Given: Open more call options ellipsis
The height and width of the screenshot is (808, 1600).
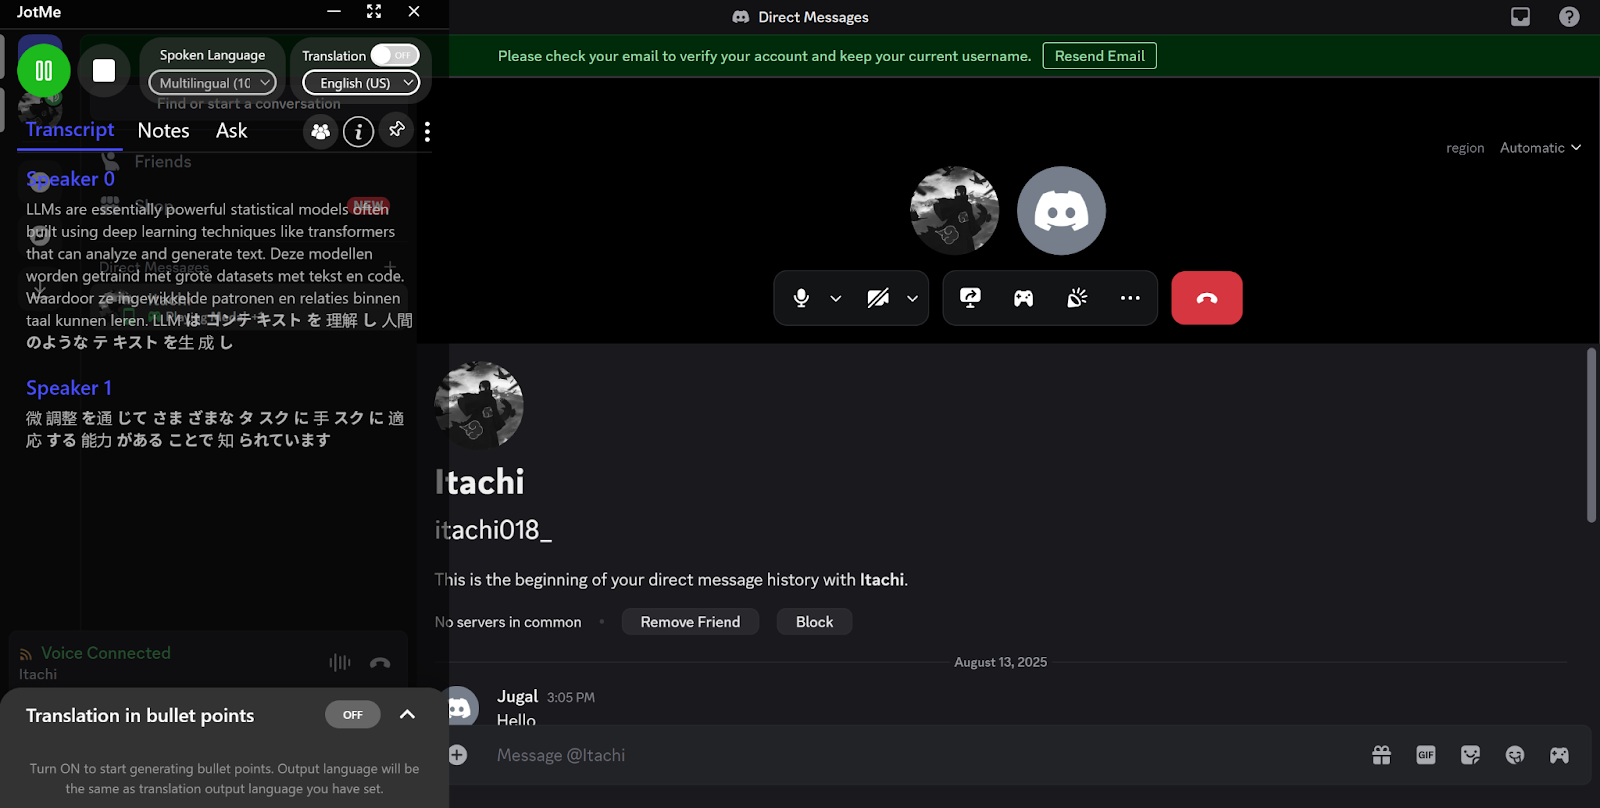Looking at the screenshot, I should [1130, 298].
